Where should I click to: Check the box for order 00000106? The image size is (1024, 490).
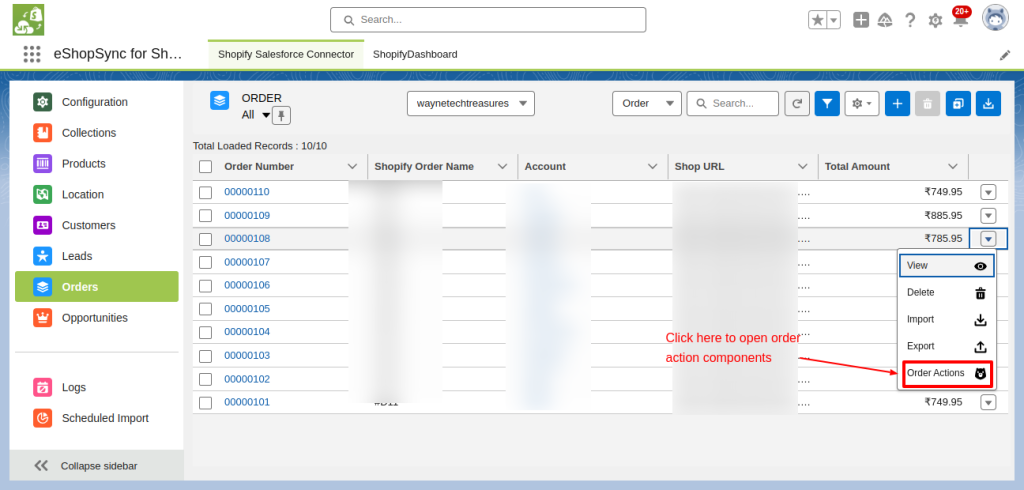point(206,286)
